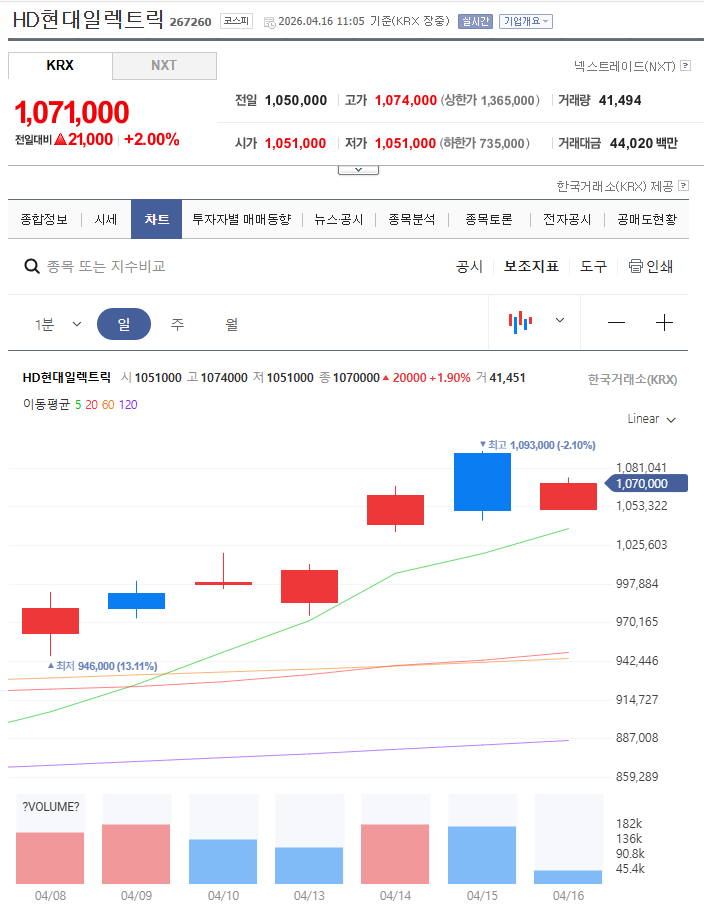Open the 종합정보 tab

click(x=44, y=219)
